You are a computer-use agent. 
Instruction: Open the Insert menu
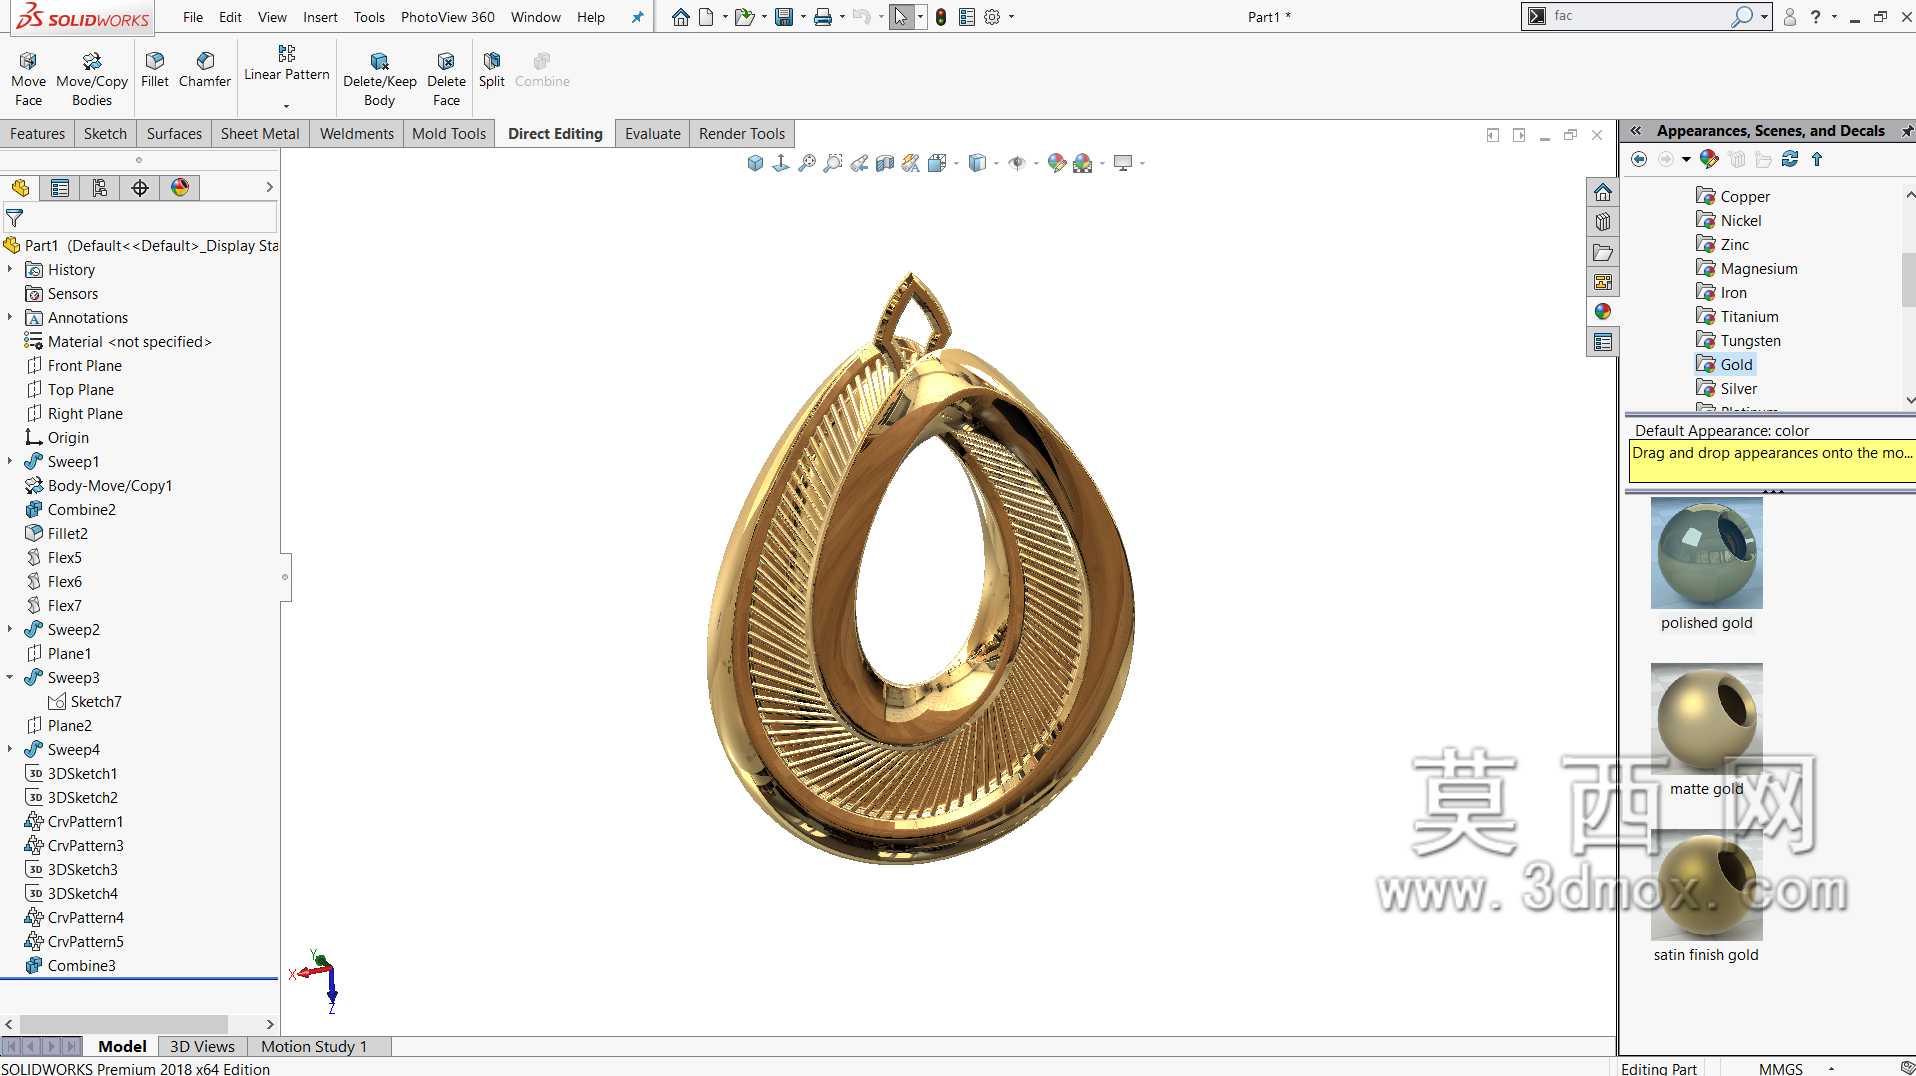pyautogui.click(x=320, y=17)
